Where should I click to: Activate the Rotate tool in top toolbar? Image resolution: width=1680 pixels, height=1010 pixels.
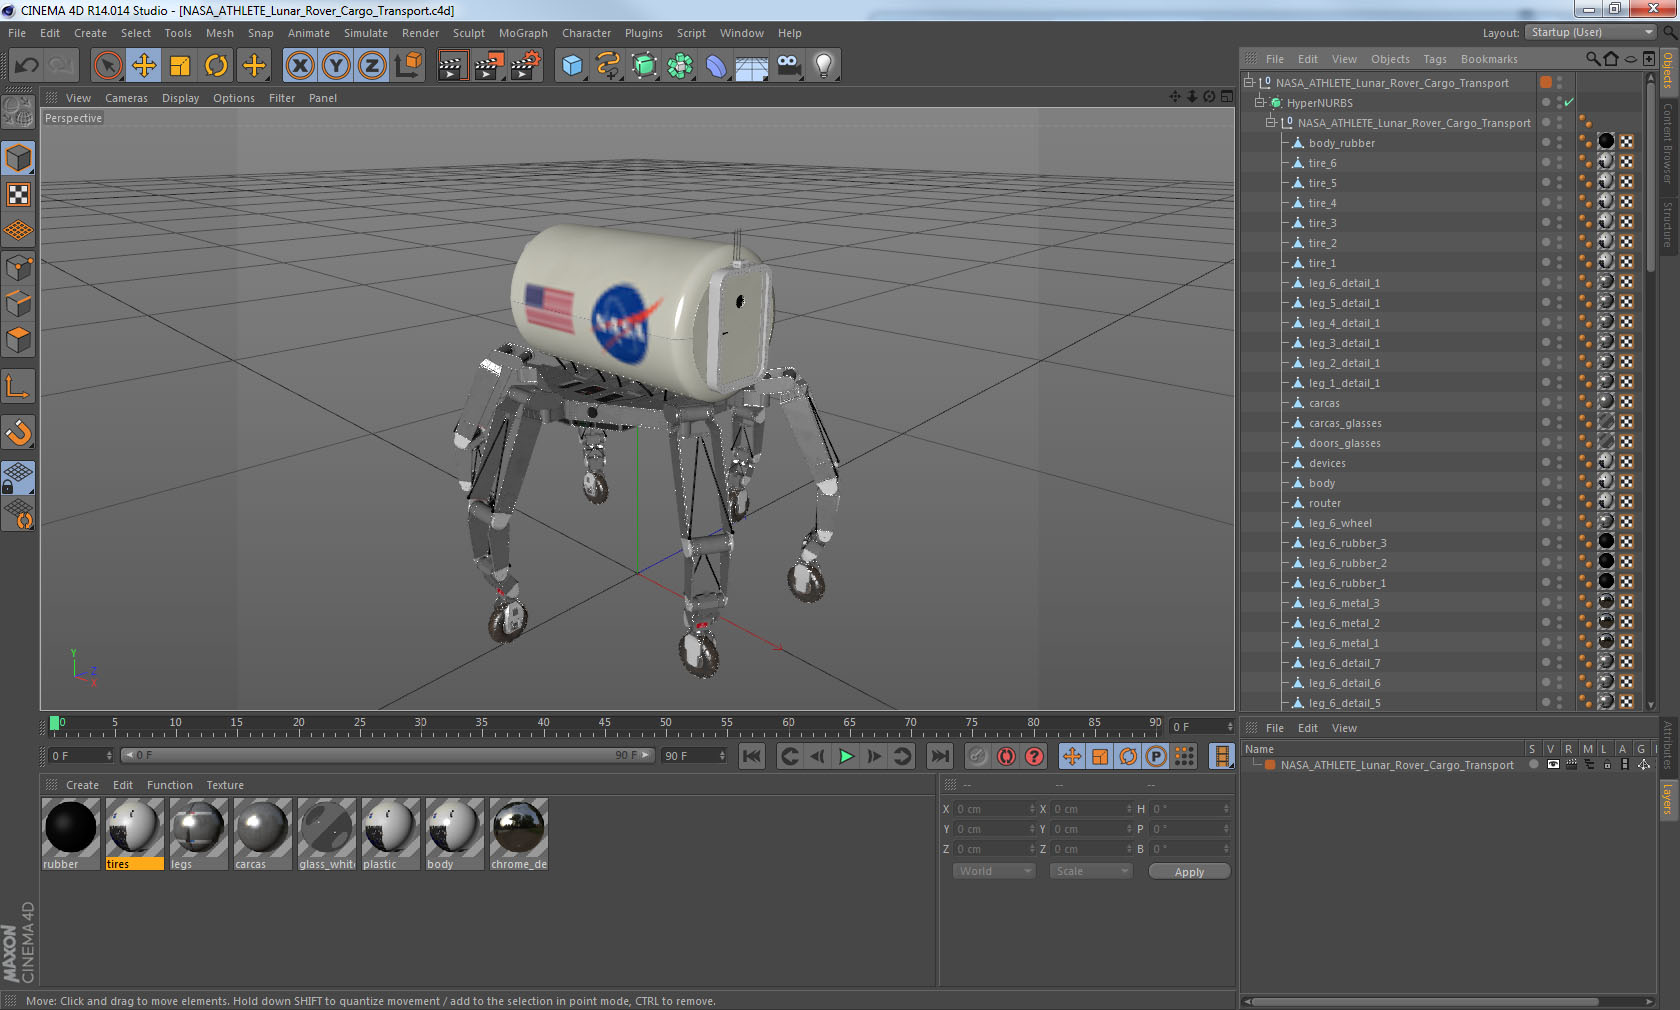pos(216,66)
